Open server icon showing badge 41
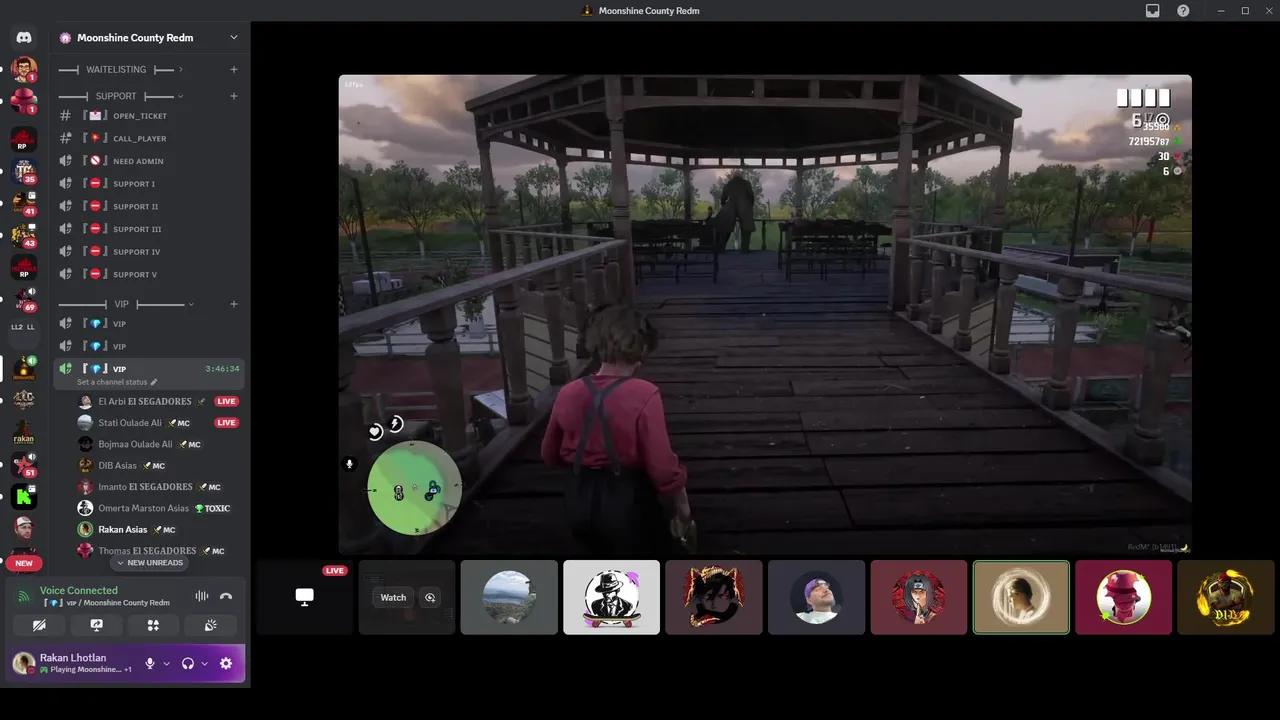 (24, 203)
